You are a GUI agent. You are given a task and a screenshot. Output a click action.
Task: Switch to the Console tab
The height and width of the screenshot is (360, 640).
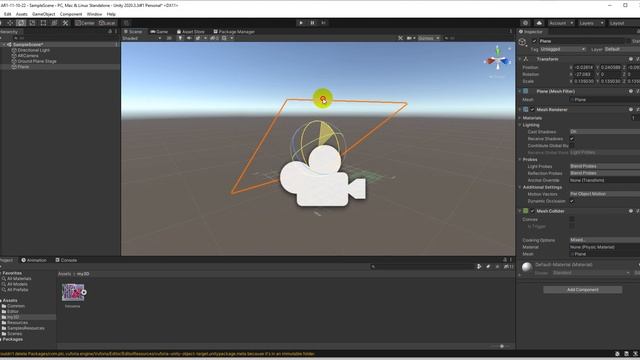66,260
